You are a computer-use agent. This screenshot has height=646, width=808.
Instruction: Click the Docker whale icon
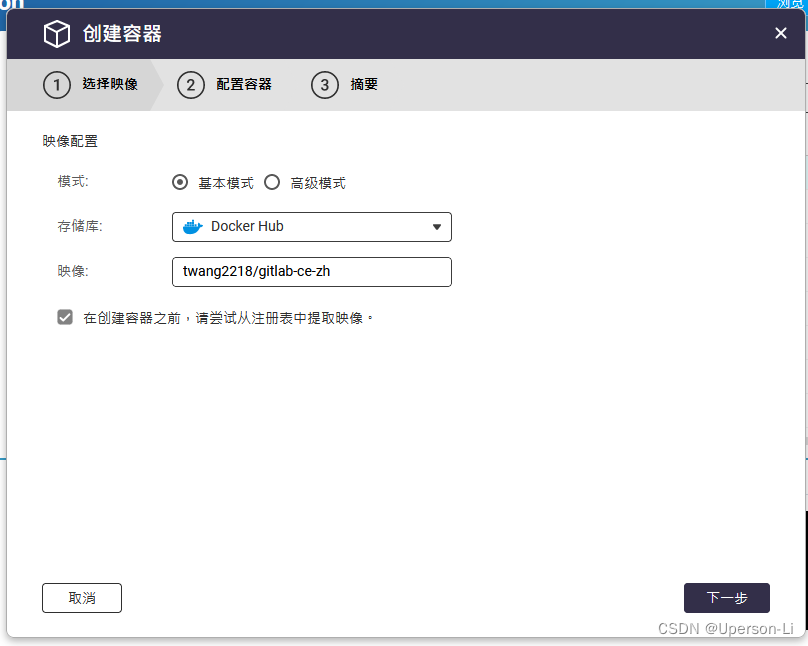tap(193, 227)
